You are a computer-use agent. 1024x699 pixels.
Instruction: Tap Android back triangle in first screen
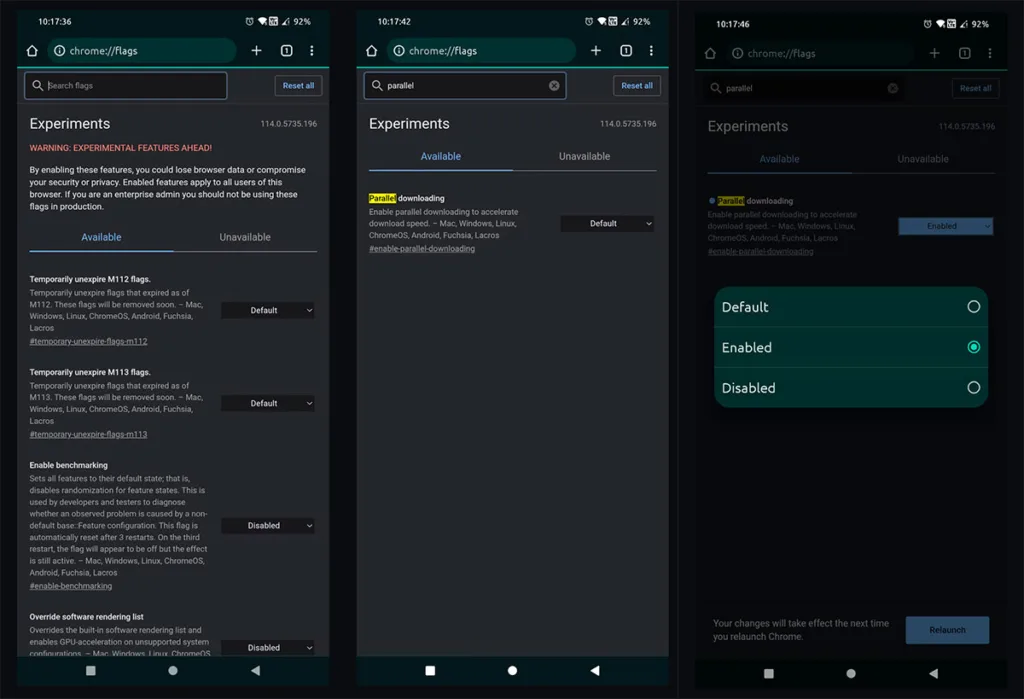255,670
